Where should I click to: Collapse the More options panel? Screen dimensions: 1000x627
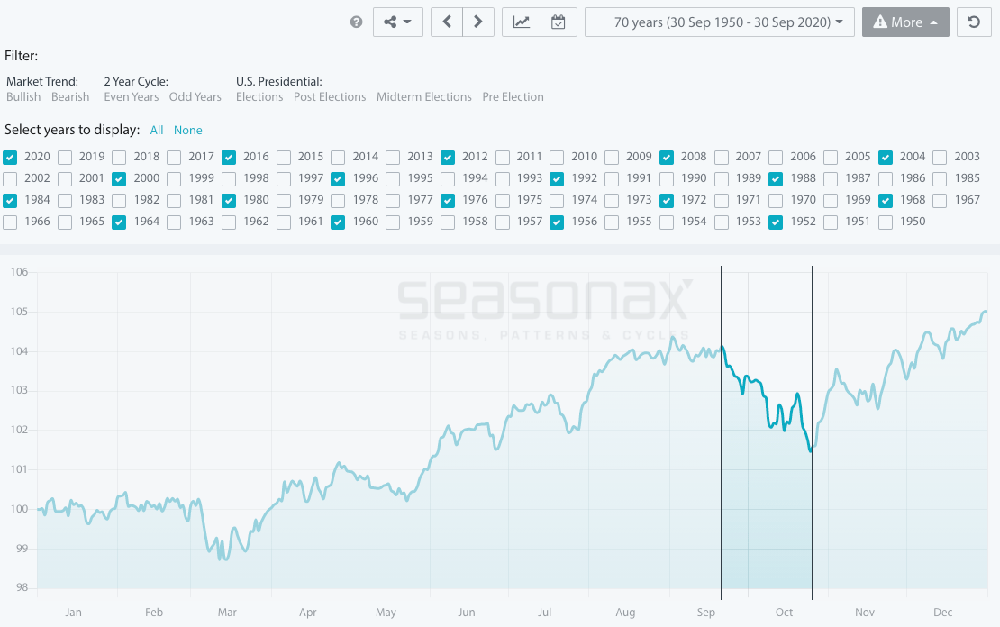tap(905, 22)
